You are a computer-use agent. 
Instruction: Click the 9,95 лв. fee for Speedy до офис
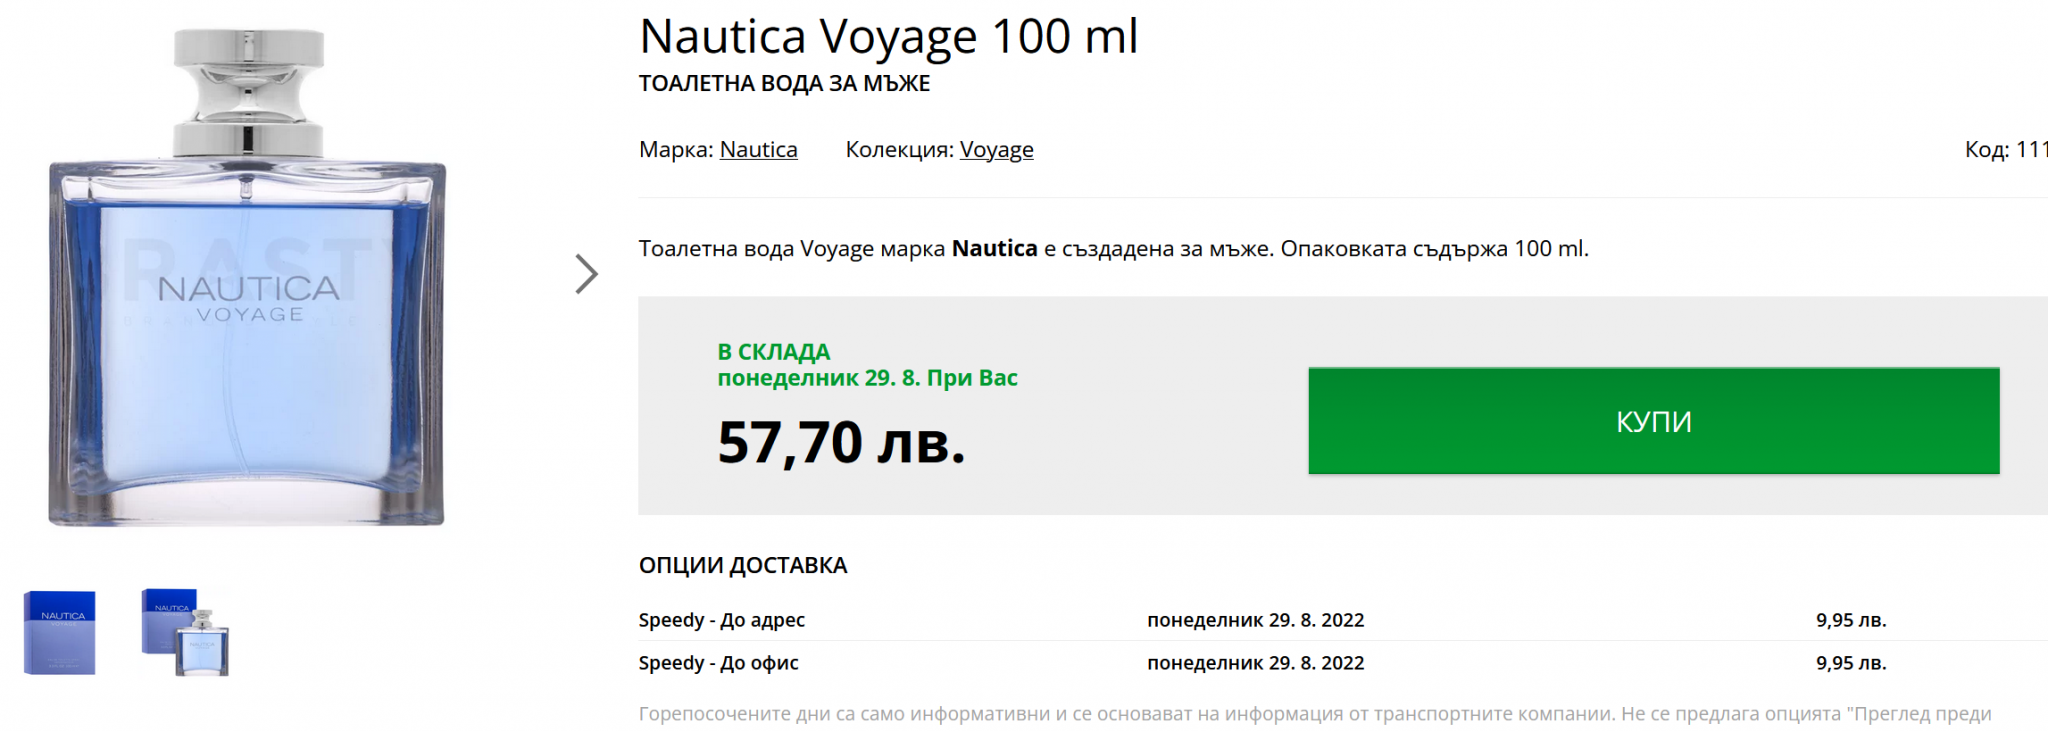point(1851,663)
